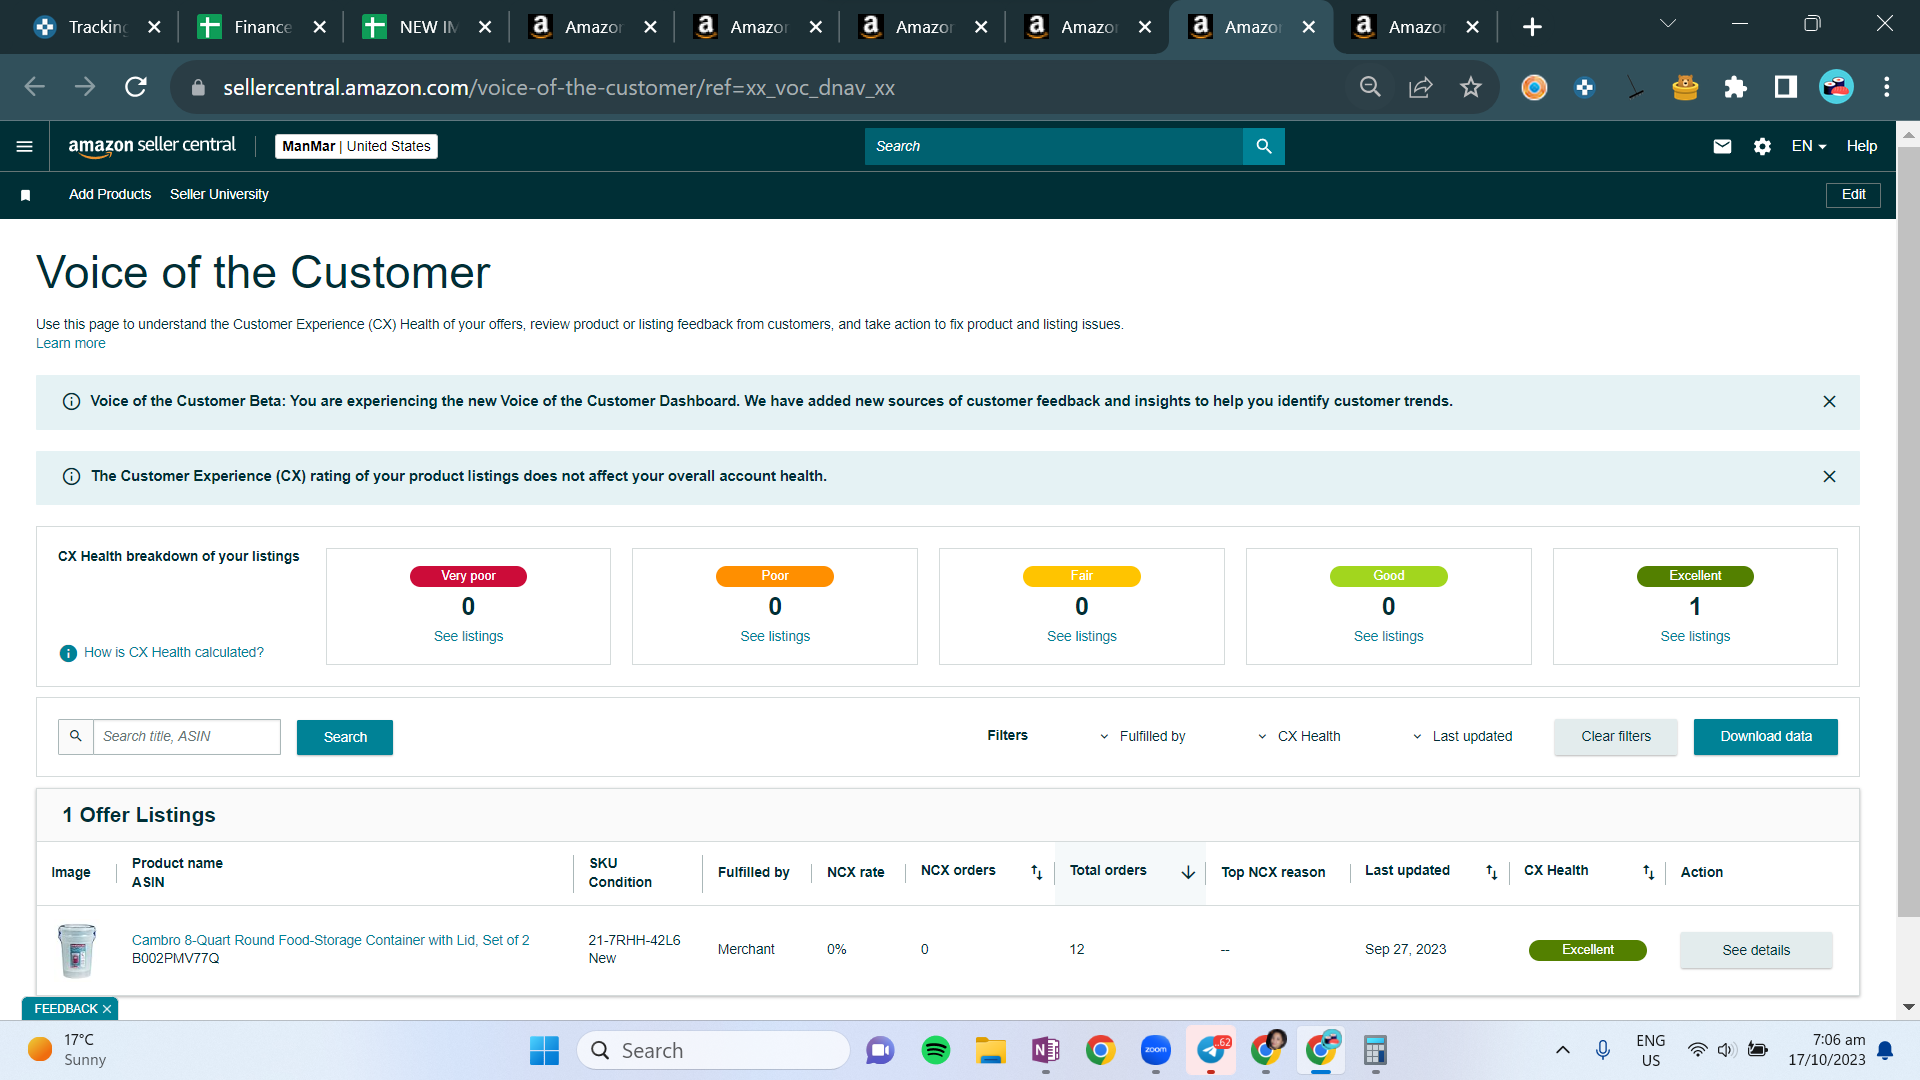Screen dimensions: 1920x1080
Task: Click the share page icon in address bar
Action: pos(1420,87)
